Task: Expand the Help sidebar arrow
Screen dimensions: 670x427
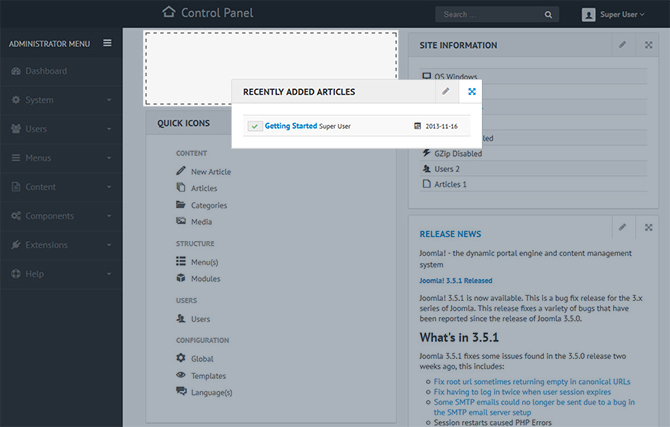Action: tap(109, 274)
